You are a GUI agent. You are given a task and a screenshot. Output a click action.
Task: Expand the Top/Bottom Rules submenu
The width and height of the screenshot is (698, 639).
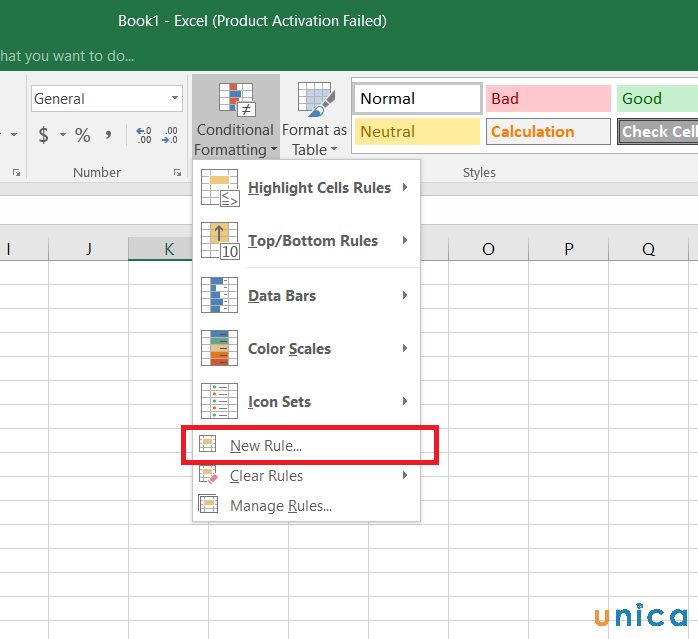coord(312,241)
